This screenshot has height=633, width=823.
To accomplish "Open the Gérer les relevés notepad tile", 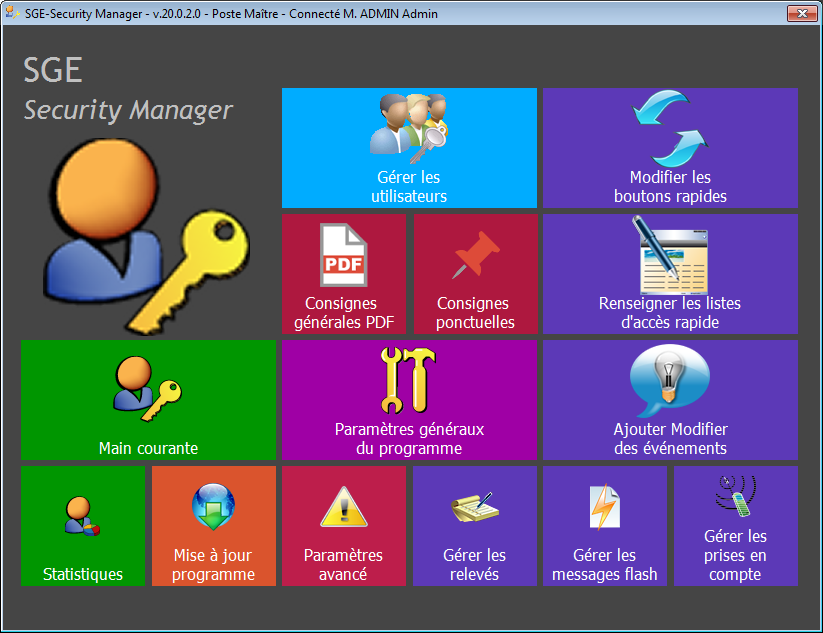I will click(x=475, y=525).
